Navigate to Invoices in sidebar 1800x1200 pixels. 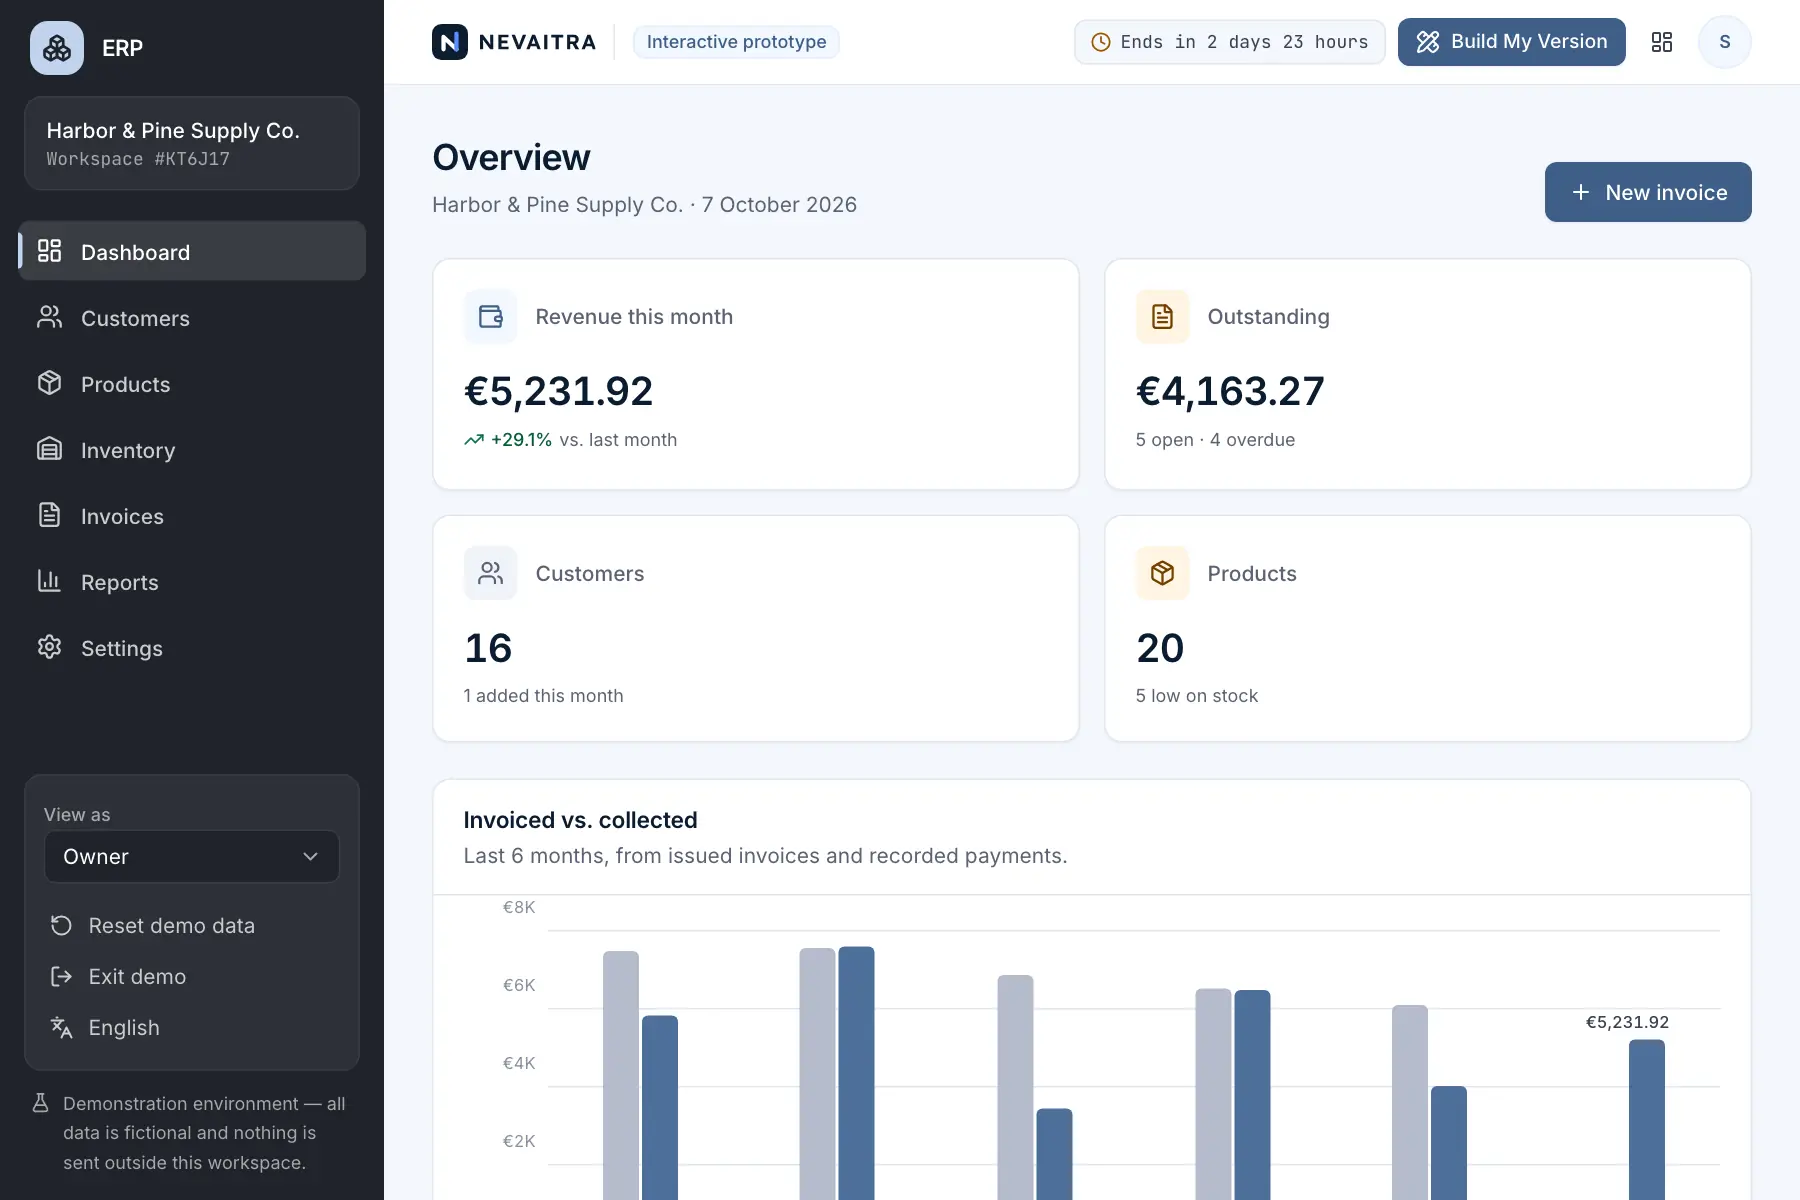(x=192, y=516)
